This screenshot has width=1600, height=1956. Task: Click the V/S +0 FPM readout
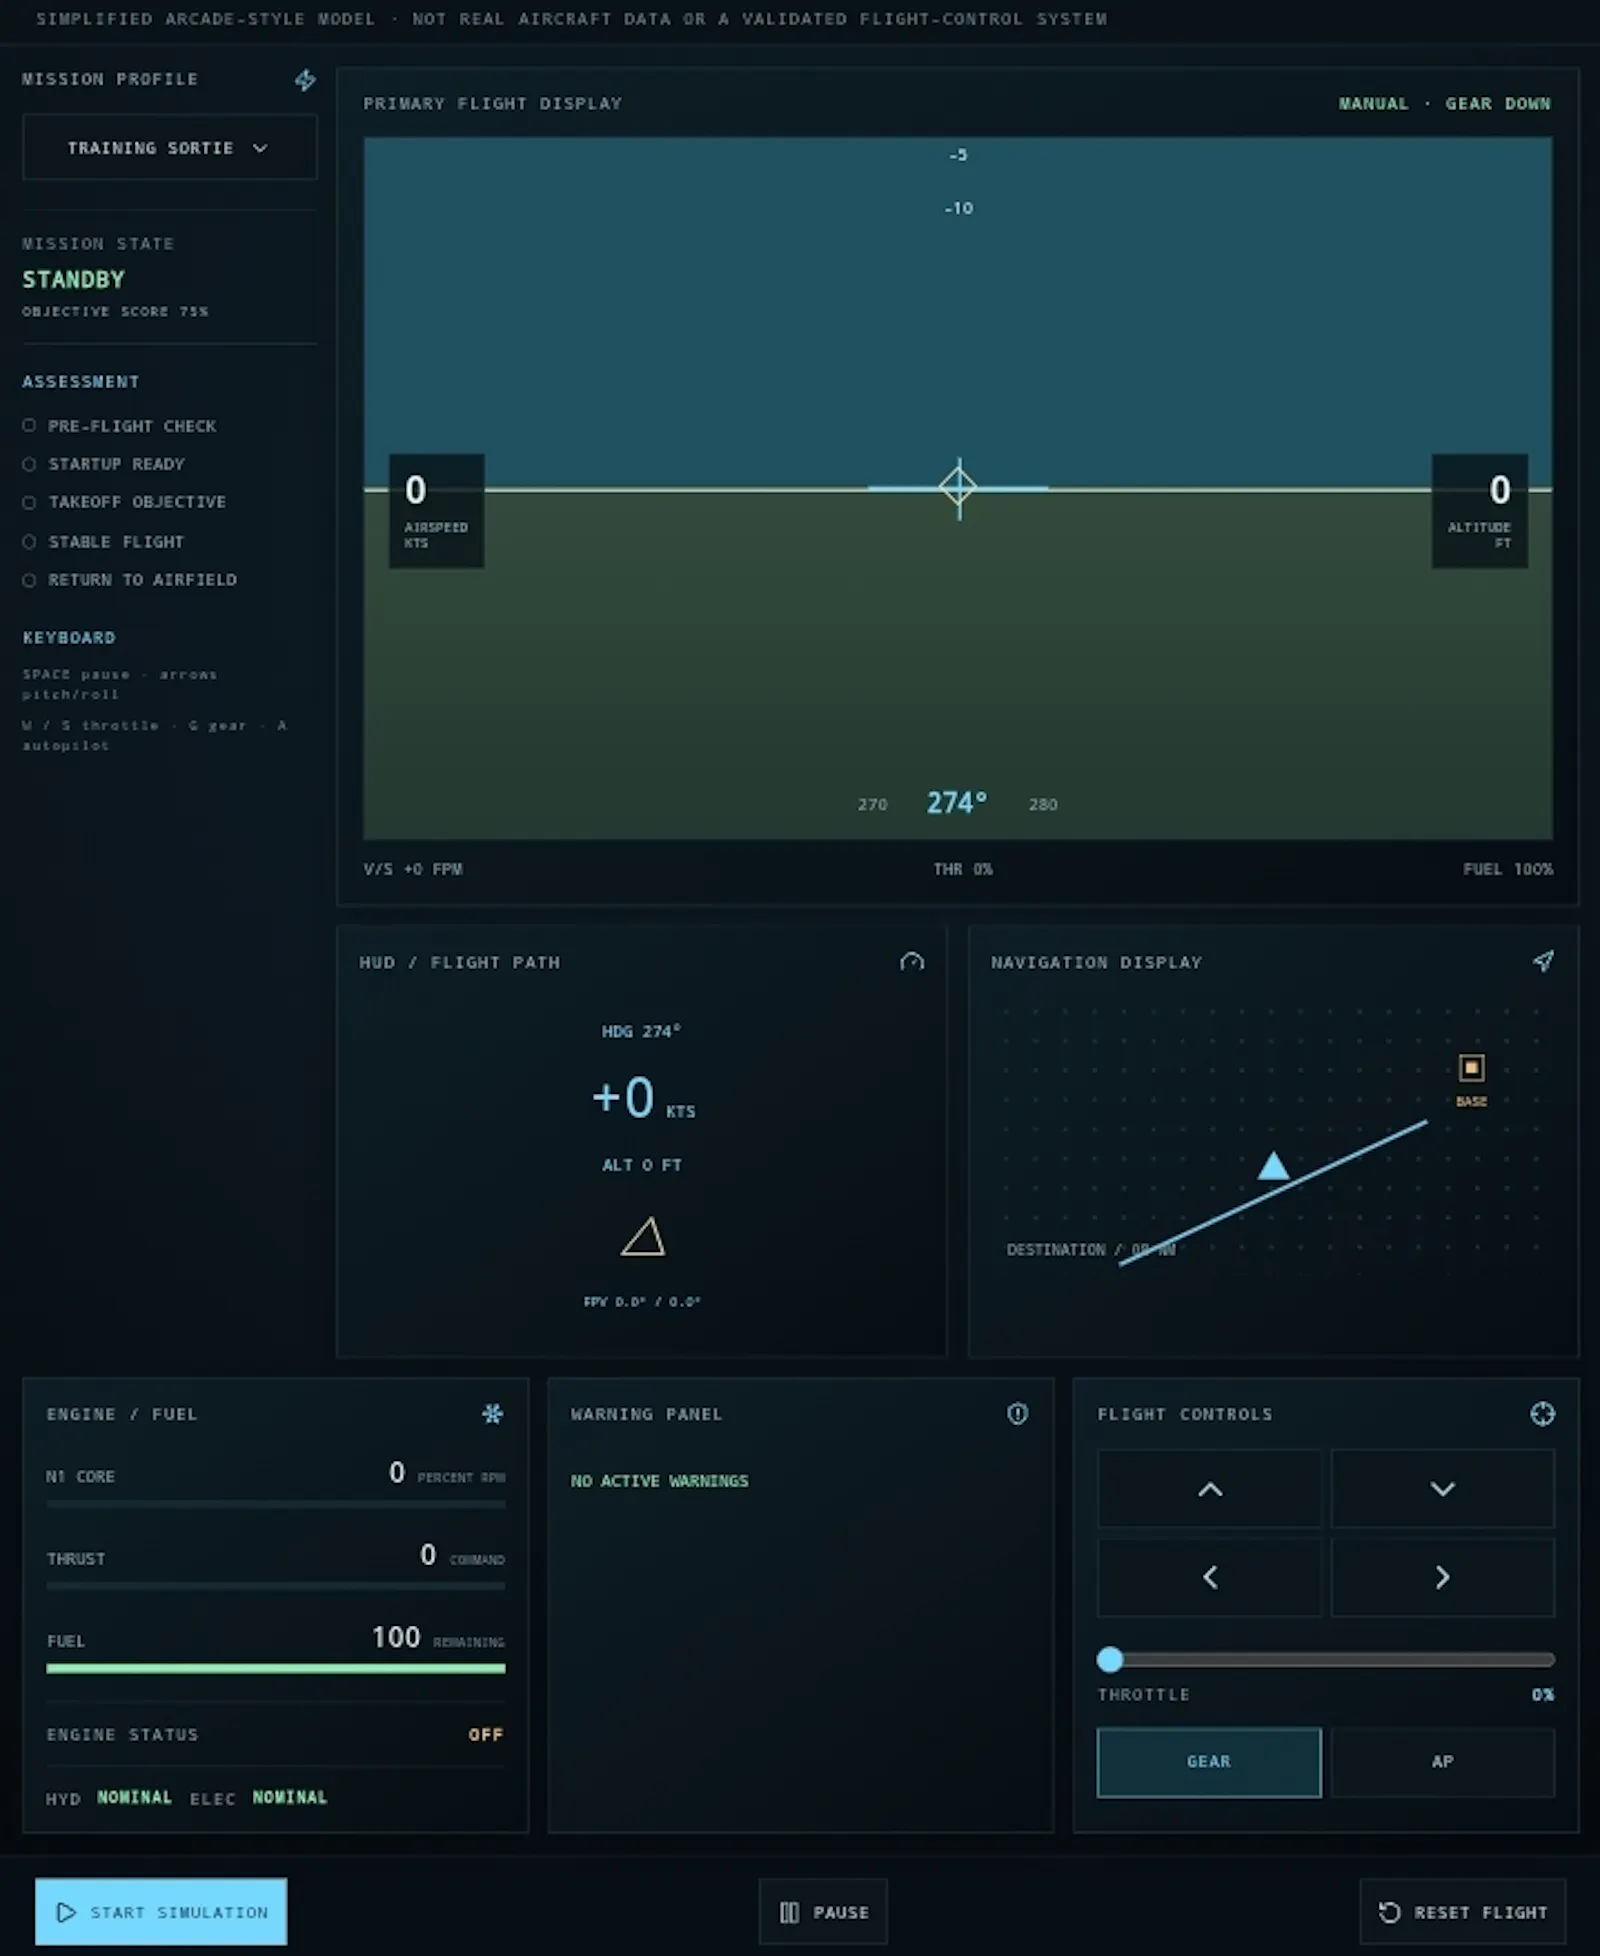coord(413,869)
